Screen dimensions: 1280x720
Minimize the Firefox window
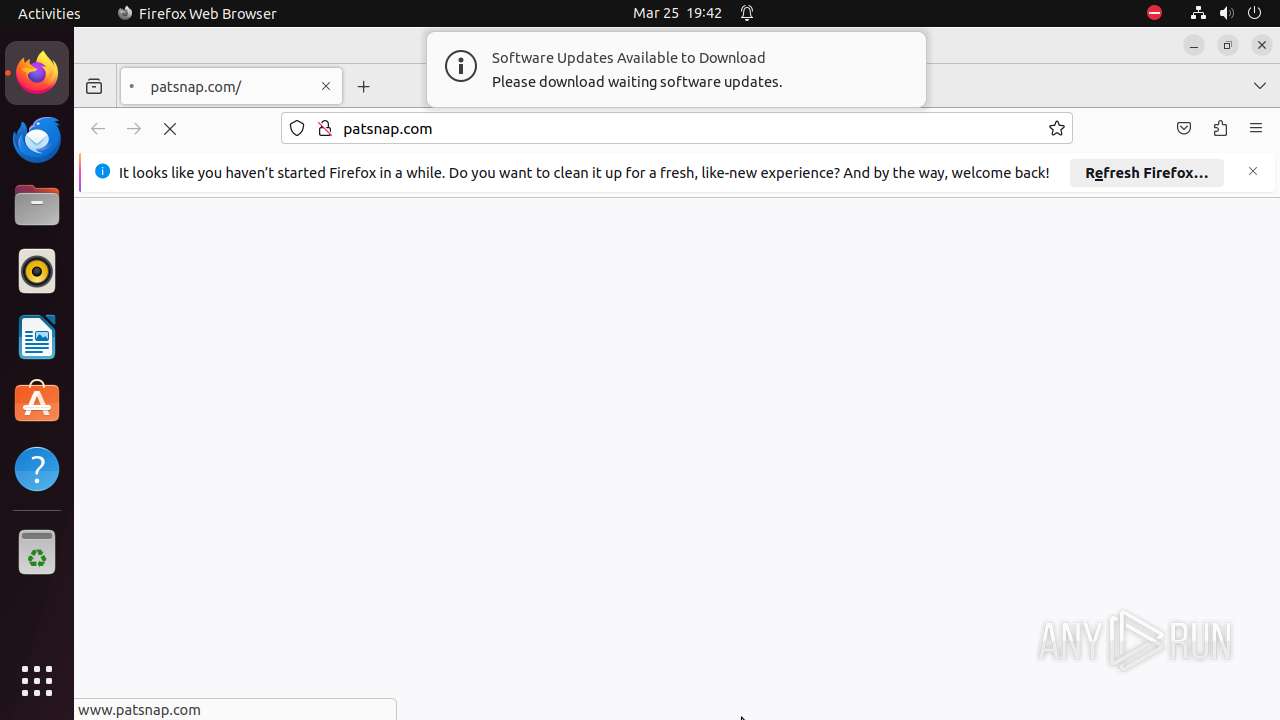pyautogui.click(x=1194, y=45)
